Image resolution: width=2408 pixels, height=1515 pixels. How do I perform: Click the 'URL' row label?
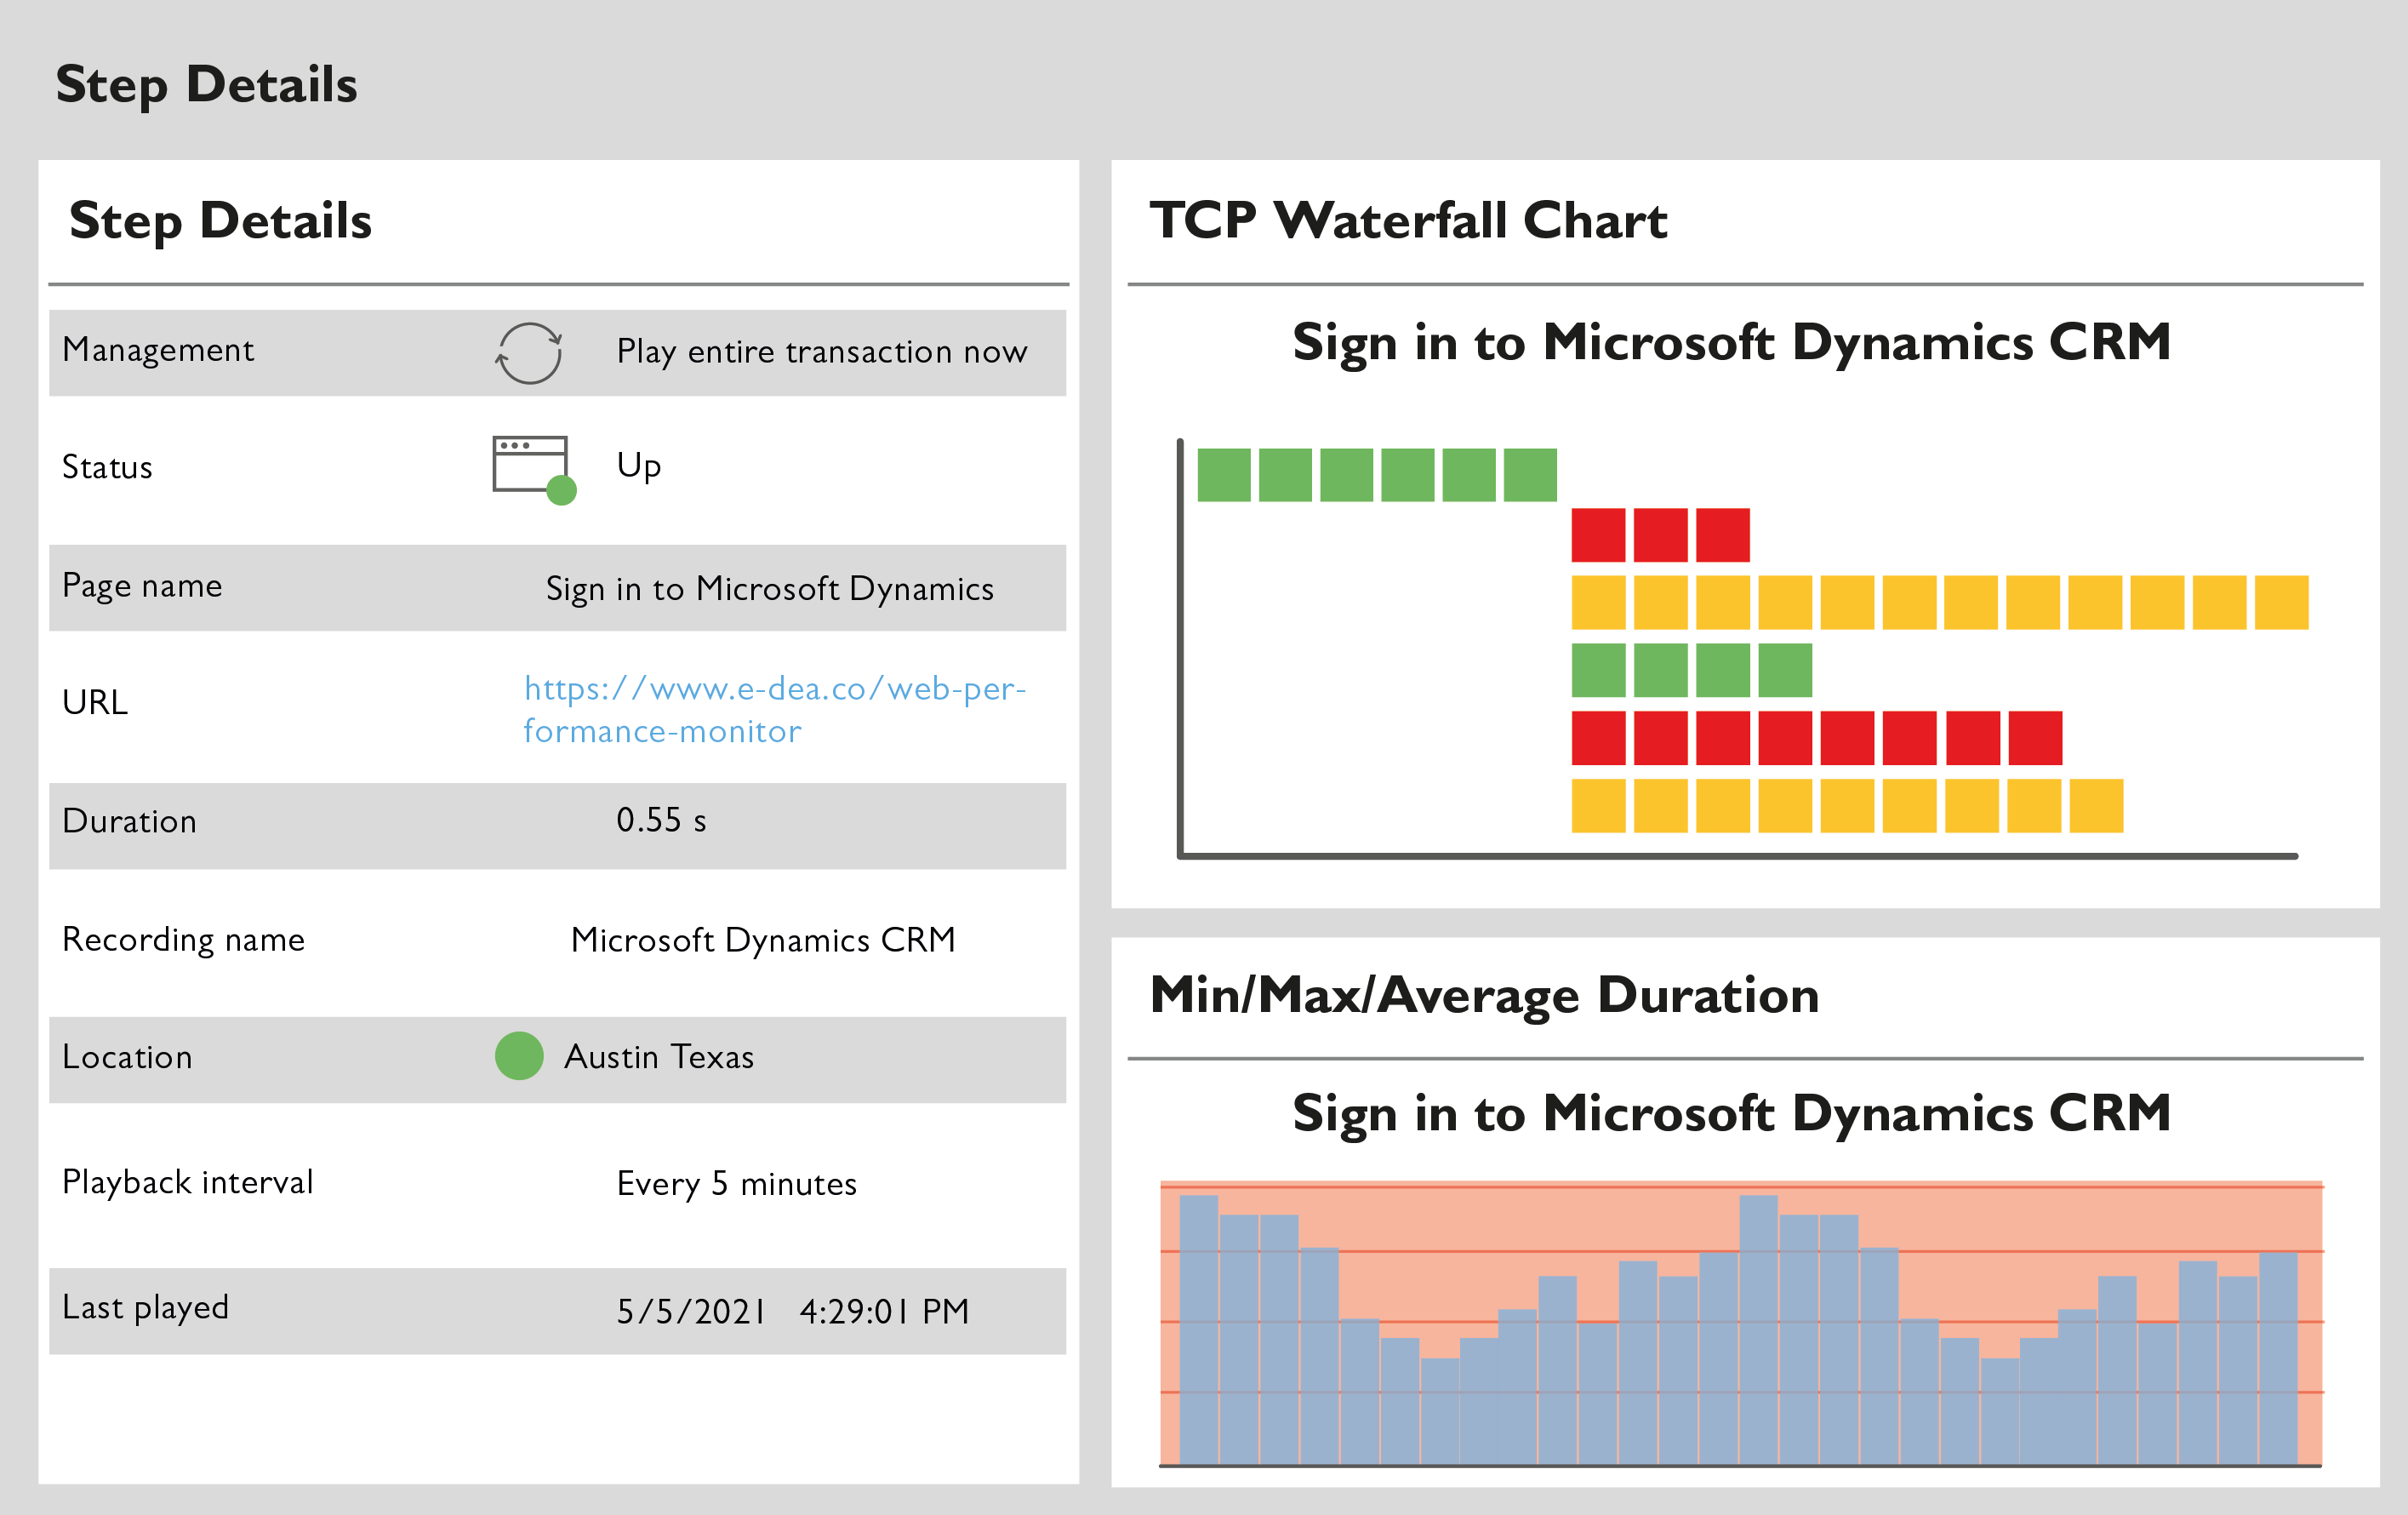(x=95, y=702)
